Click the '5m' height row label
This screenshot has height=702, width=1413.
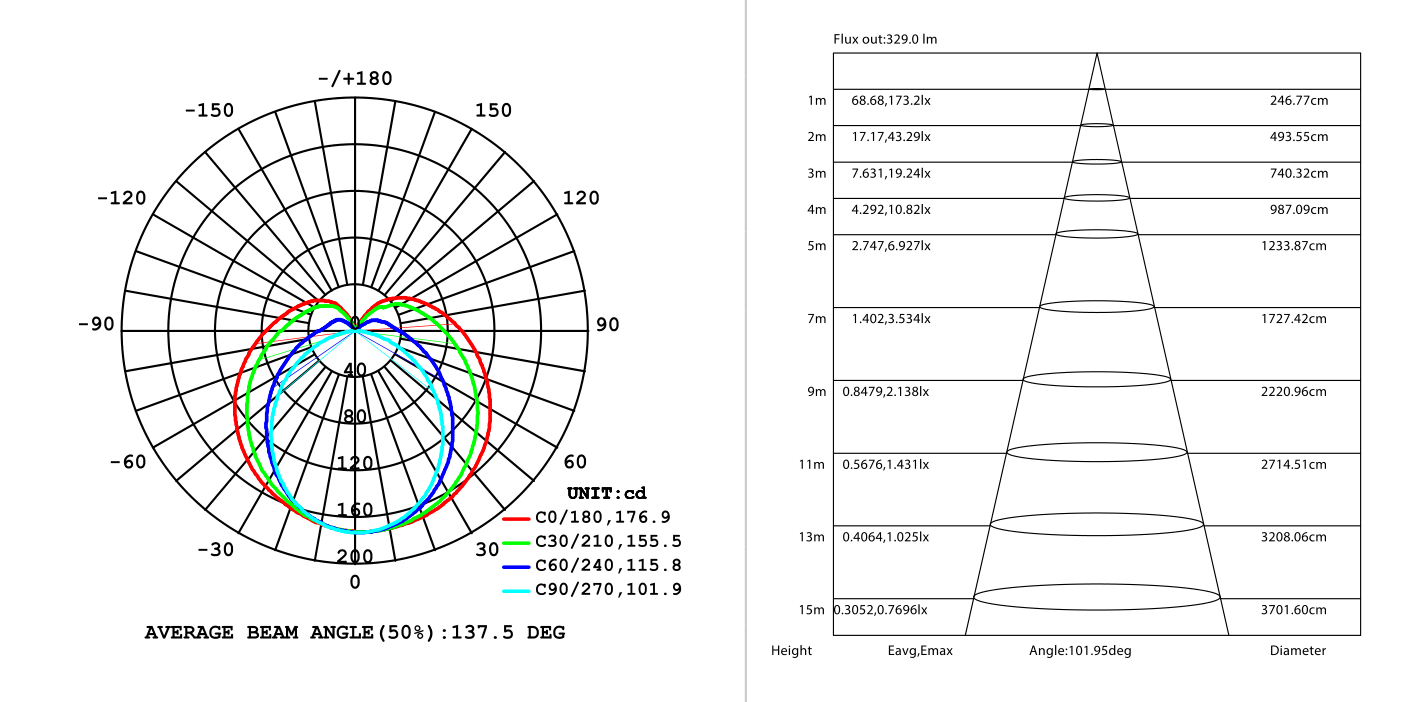(817, 246)
